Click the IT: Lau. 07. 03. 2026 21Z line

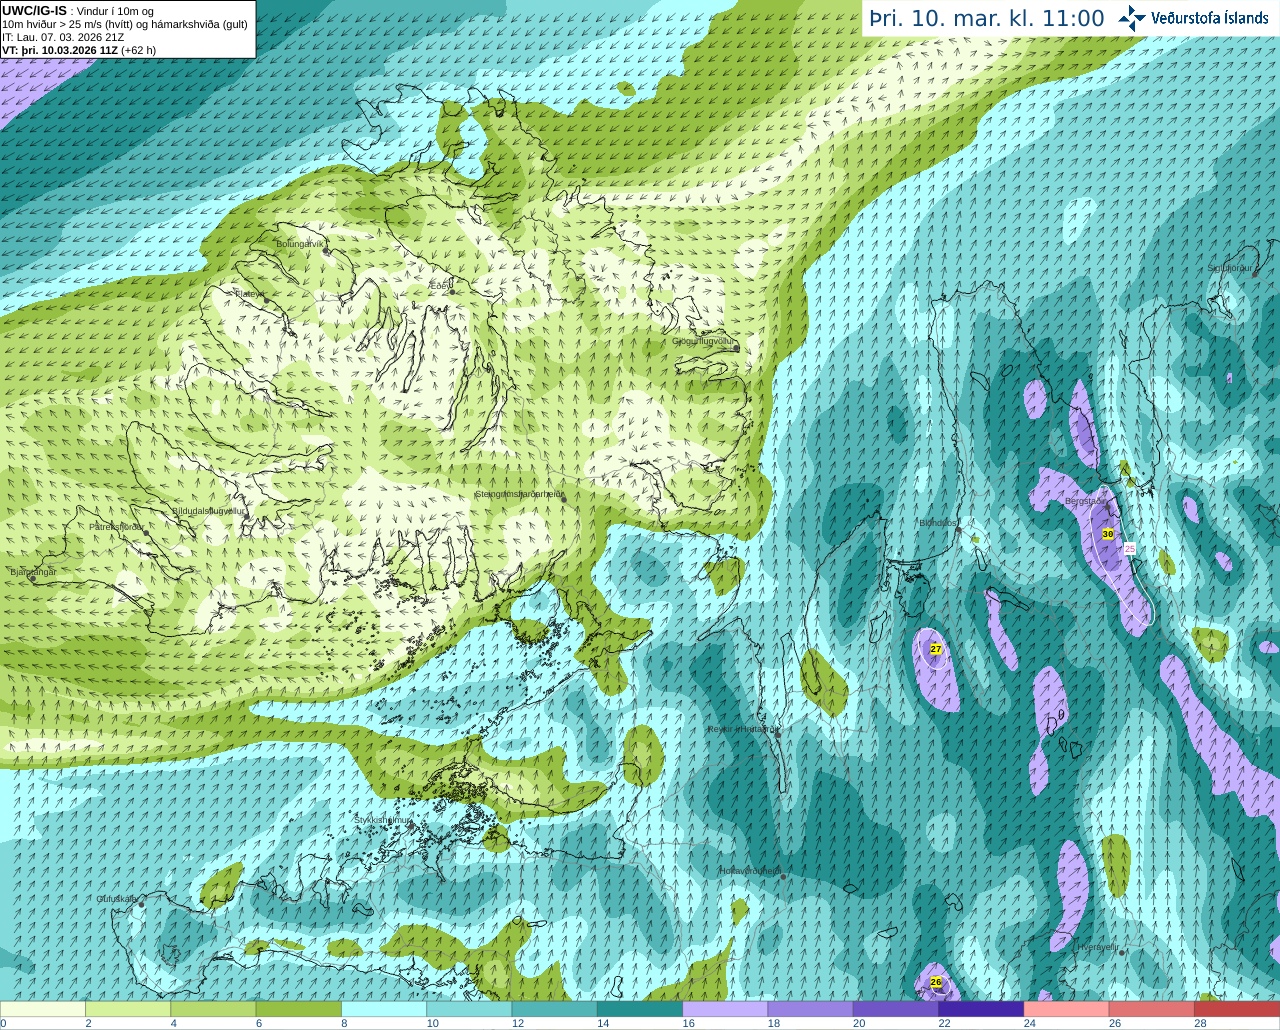(x=63, y=37)
